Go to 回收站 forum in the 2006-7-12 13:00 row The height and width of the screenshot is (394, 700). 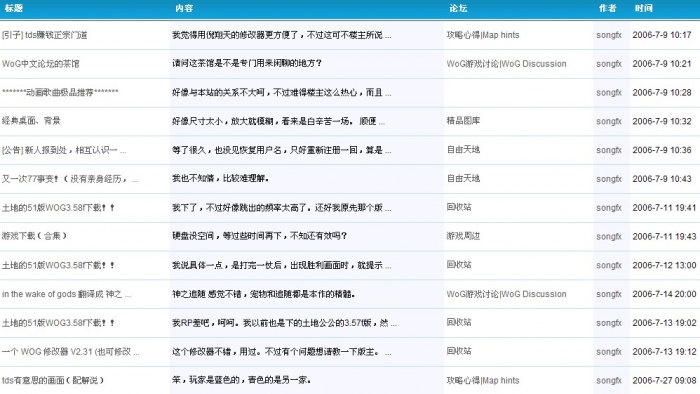[x=459, y=265]
